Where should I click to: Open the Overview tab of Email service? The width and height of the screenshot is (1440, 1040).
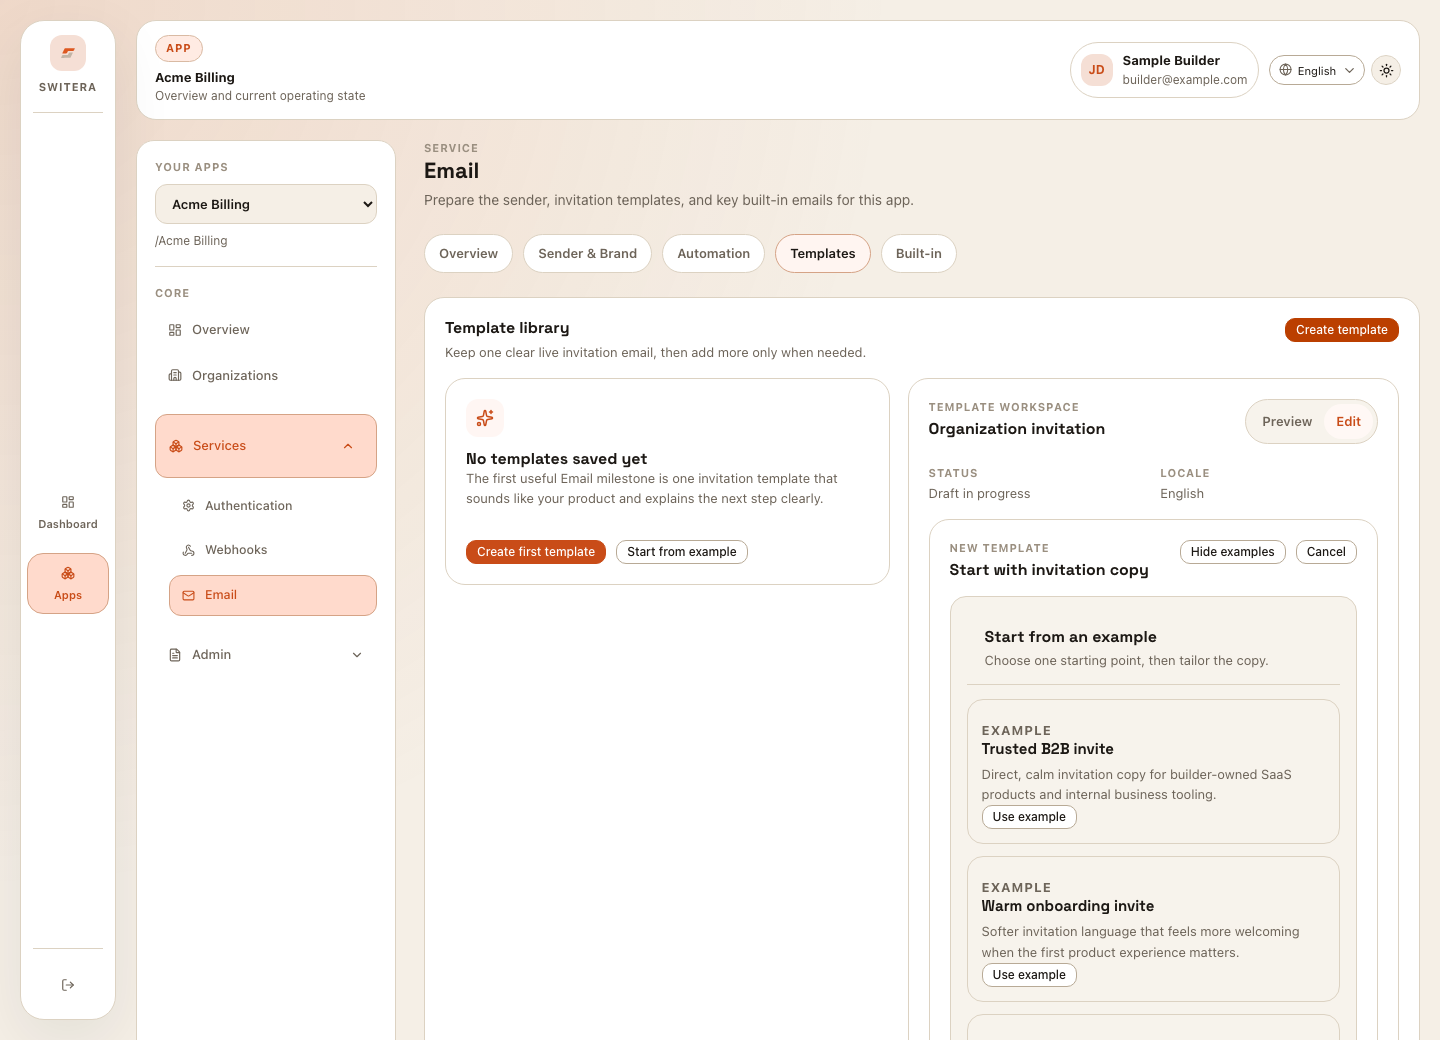pyautogui.click(x=468, y=254)
